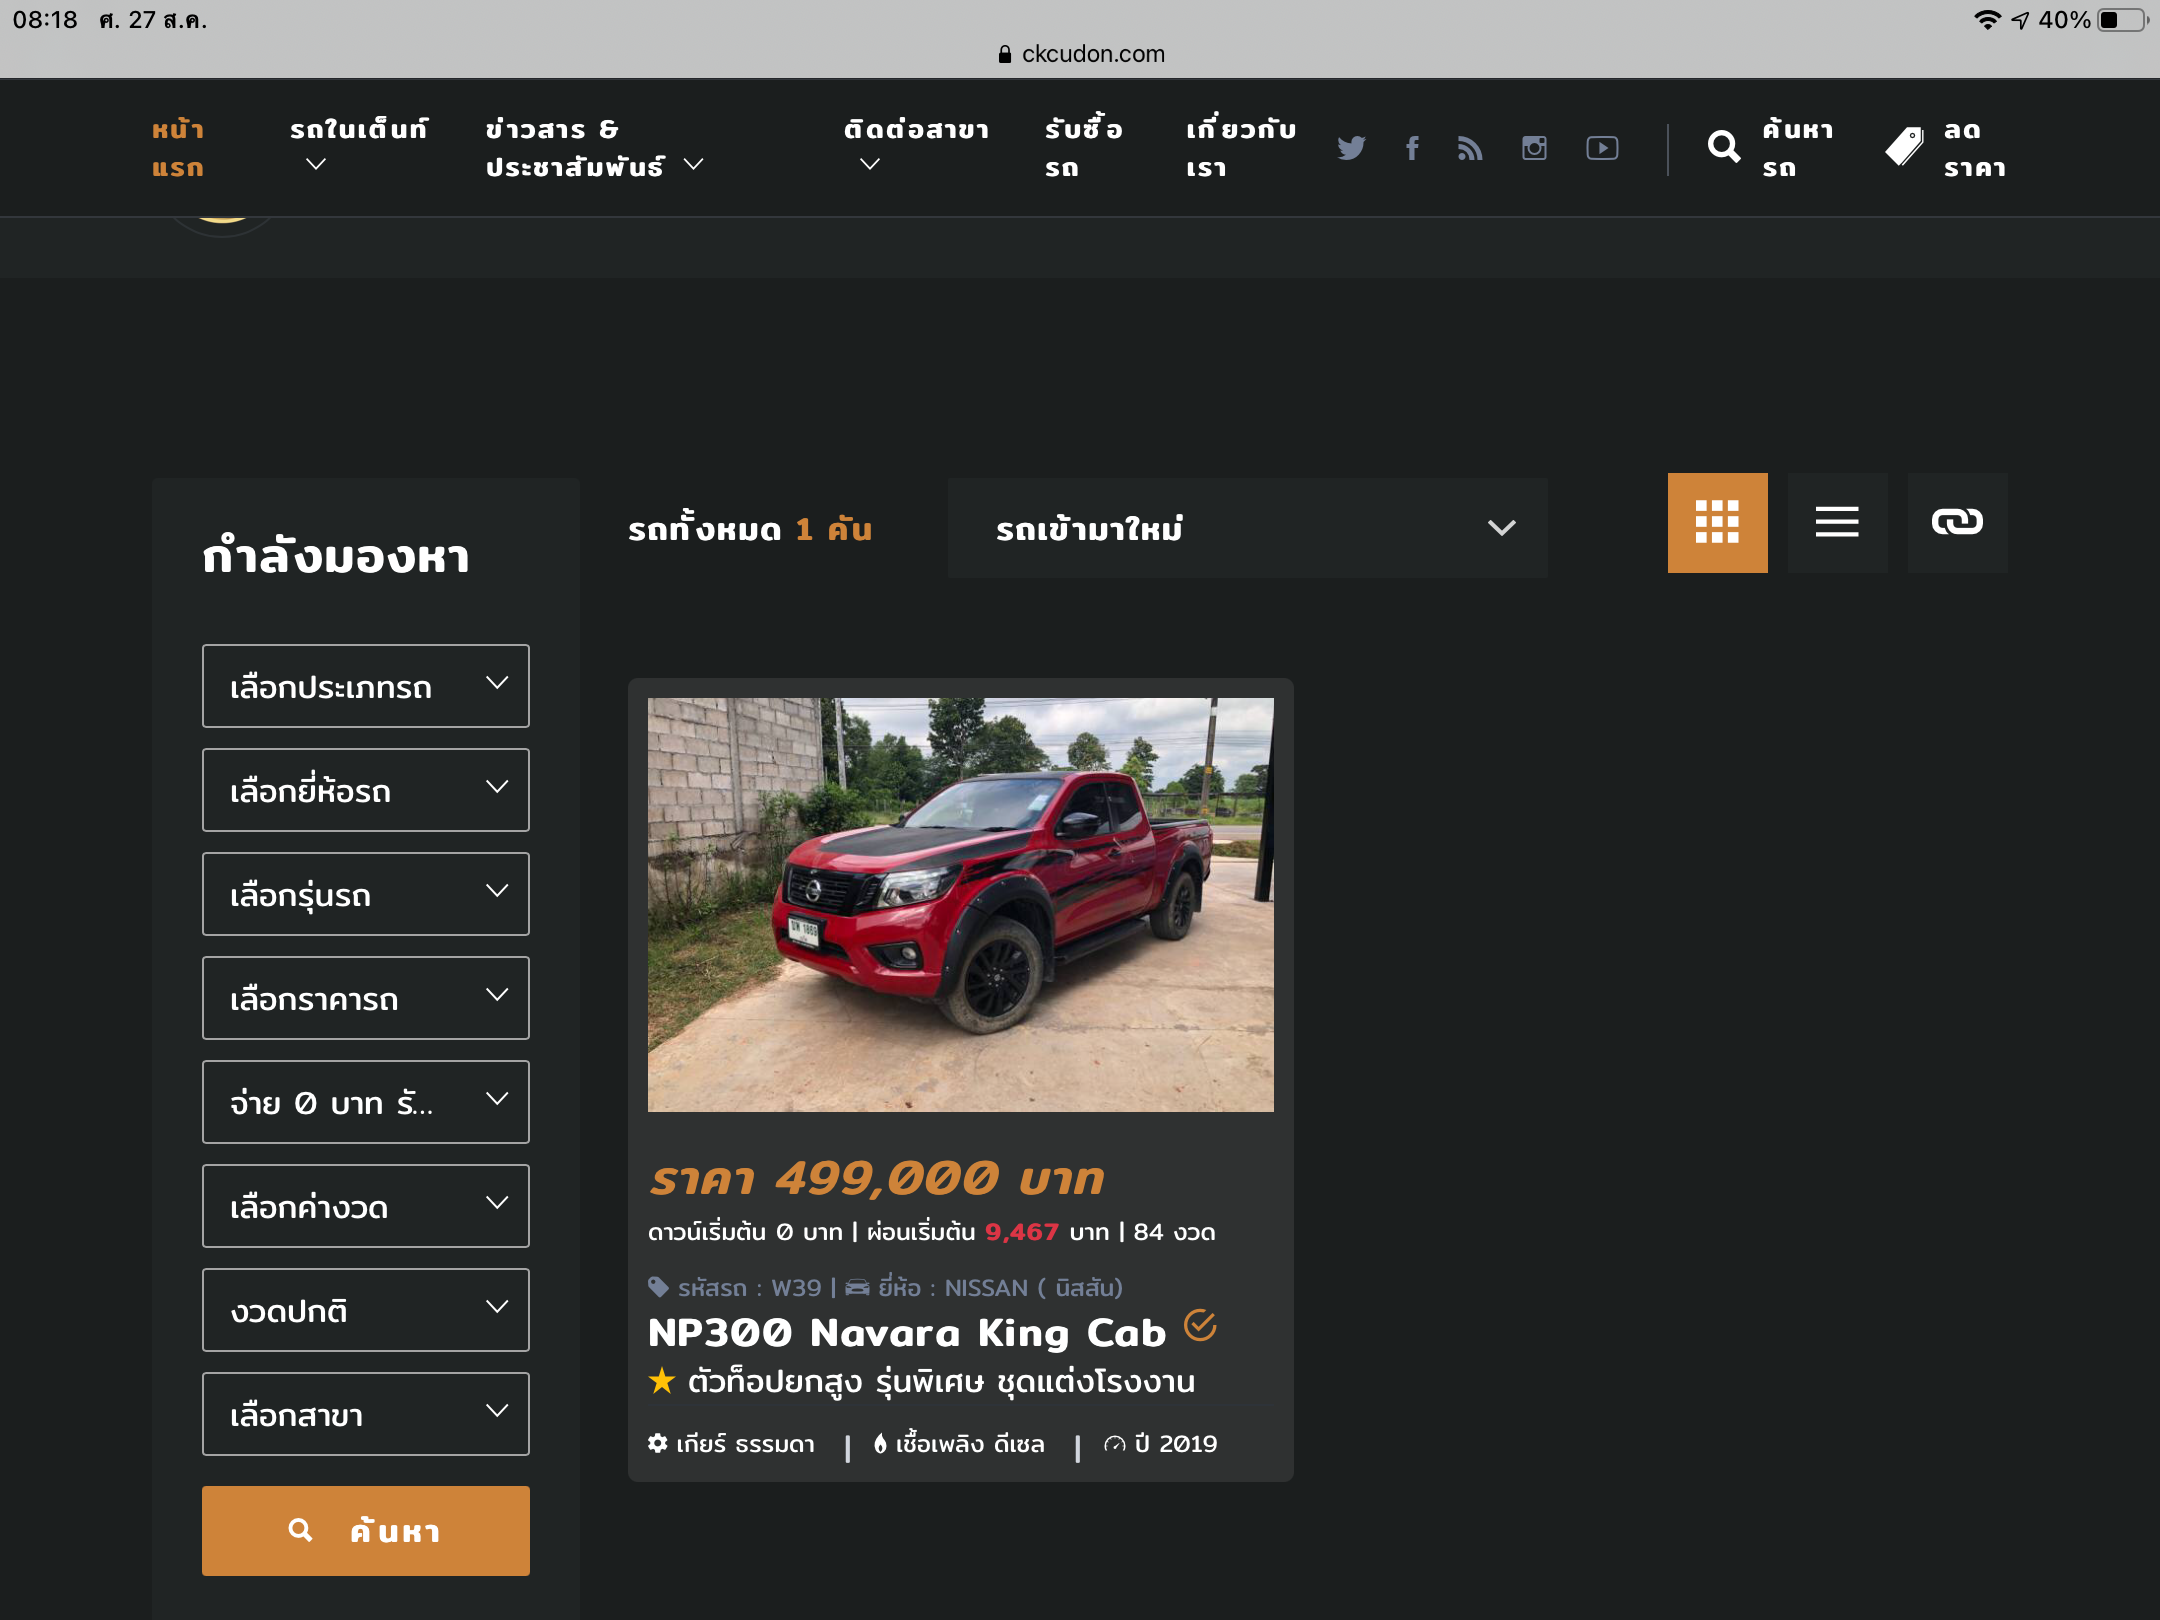Click the RSS feed icon
Screen dimensions: 2160x1620
tap(1470, 148)
